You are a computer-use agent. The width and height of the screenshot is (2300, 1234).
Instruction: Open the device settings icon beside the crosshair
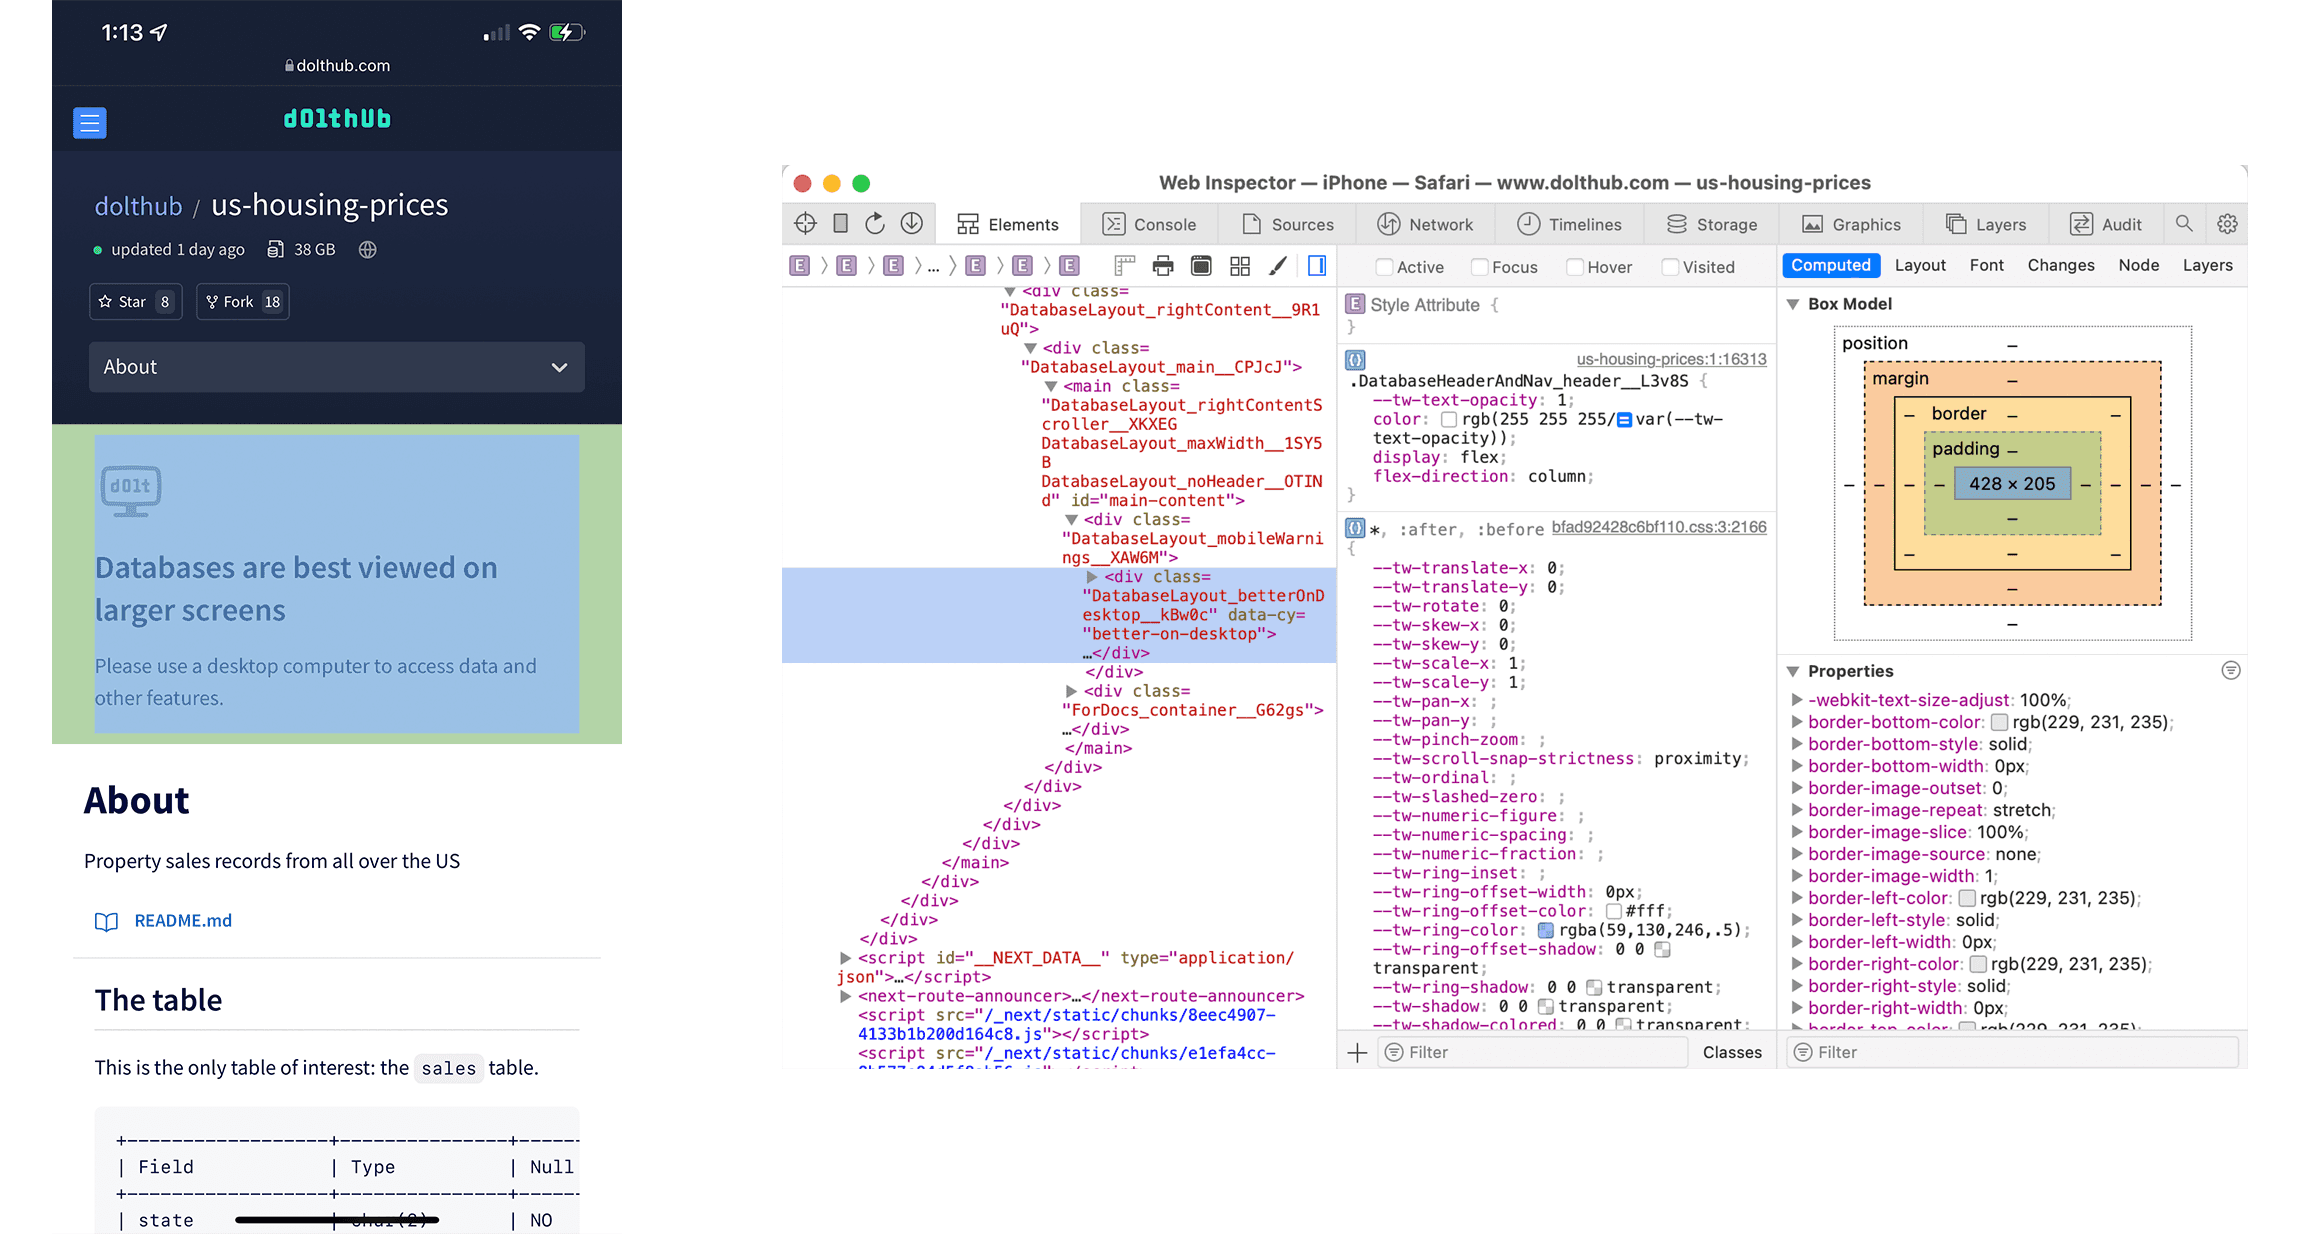pyautogui.click(x=841, y=224)
